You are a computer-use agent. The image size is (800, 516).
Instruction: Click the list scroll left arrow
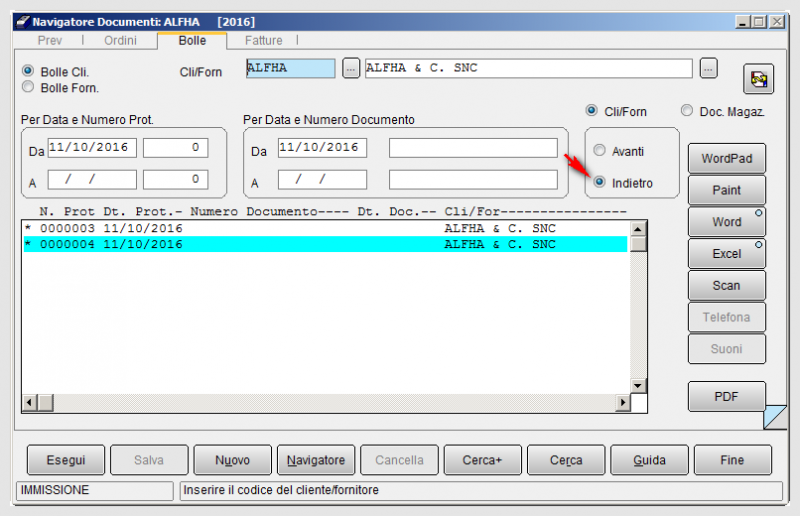point(29,403)
